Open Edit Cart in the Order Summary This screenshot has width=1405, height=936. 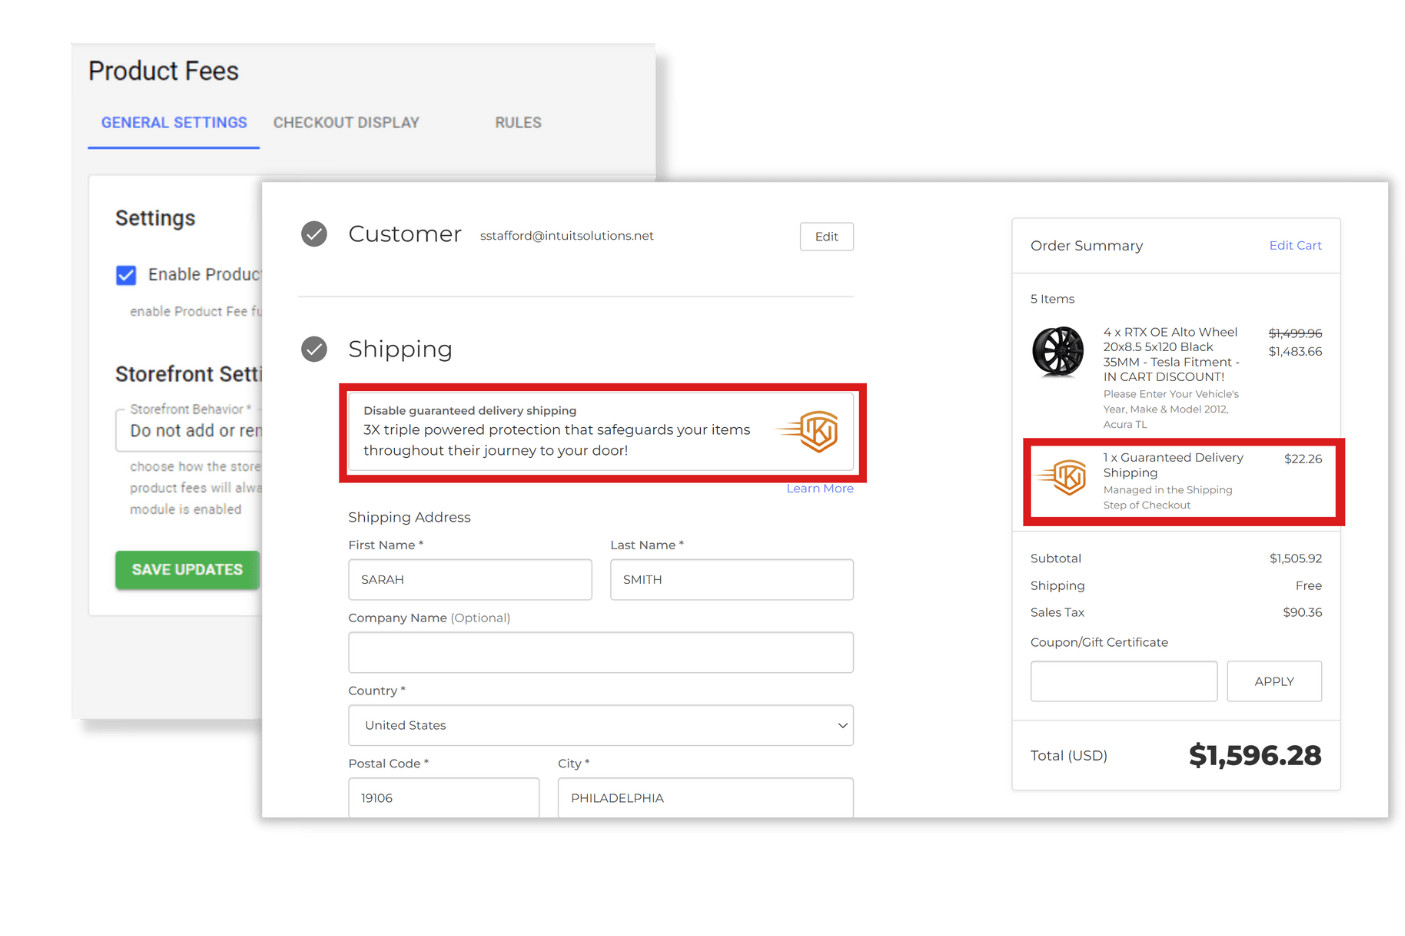click(1295, 244)
